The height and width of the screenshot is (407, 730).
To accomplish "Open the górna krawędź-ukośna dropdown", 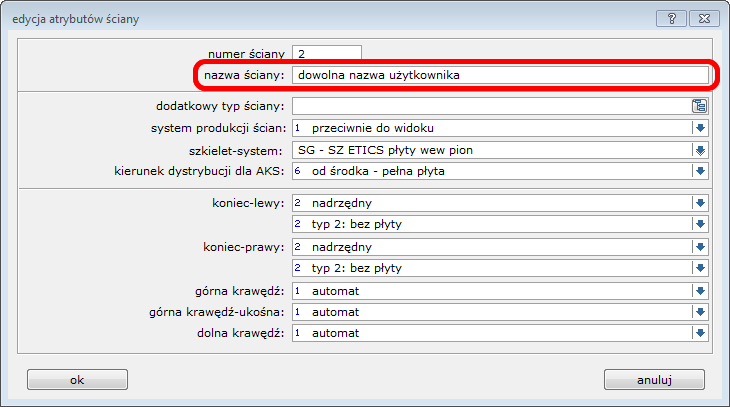I will (700, 312).
